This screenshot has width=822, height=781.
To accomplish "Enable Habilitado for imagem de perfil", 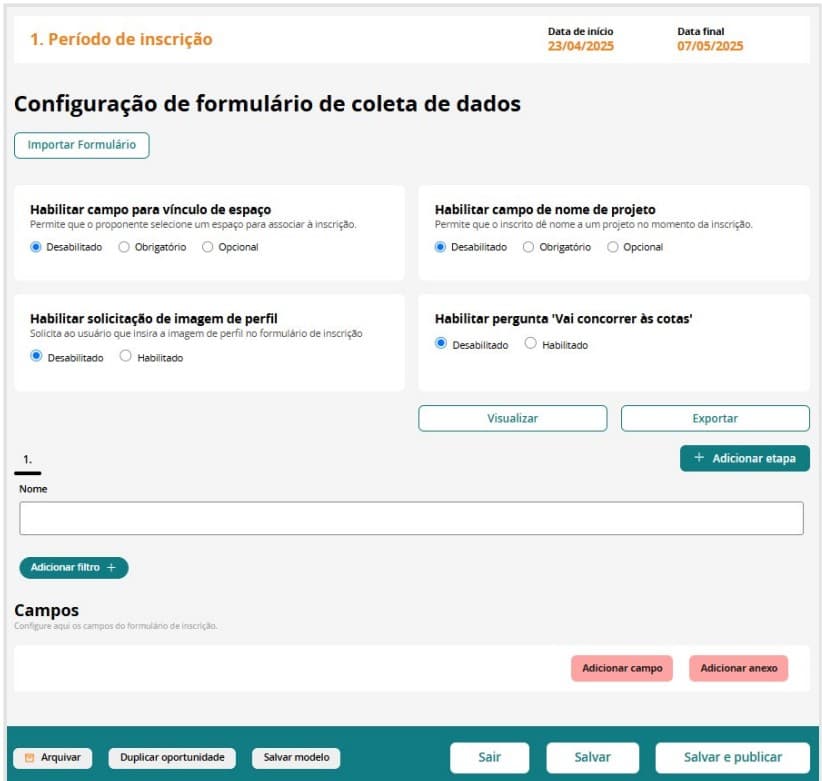I will tap(126, 356).
